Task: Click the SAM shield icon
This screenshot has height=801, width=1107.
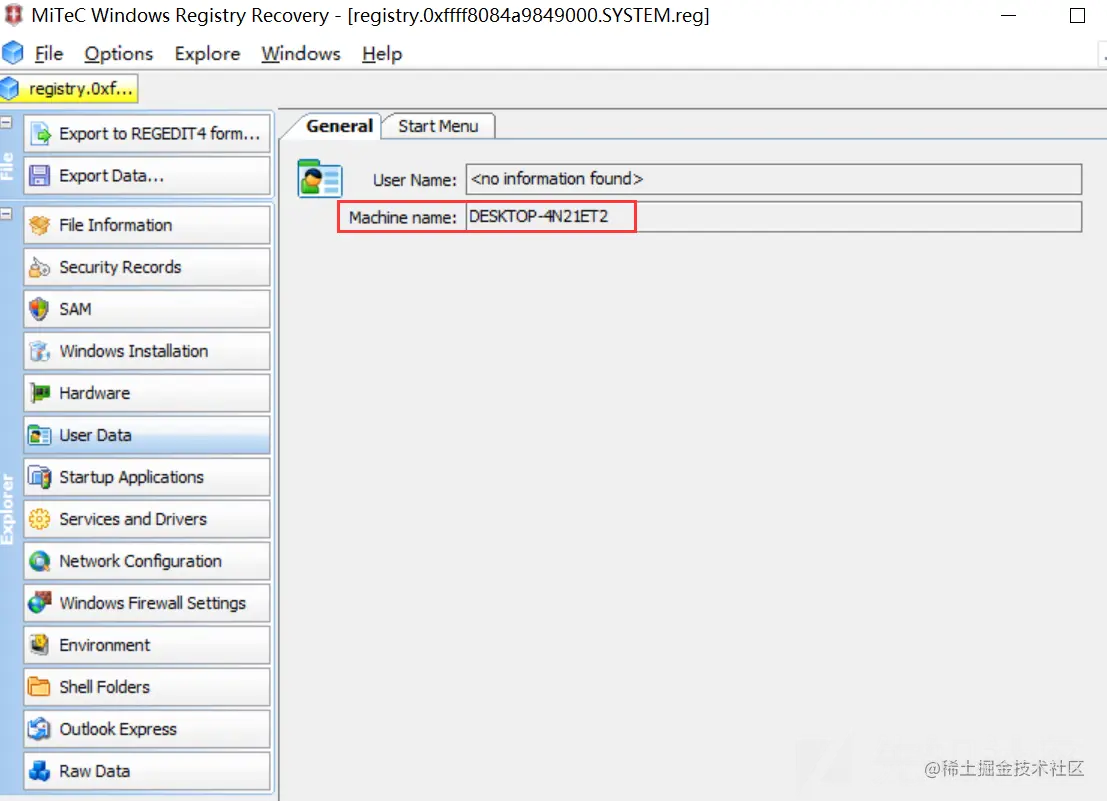Action: click(40, 309)
